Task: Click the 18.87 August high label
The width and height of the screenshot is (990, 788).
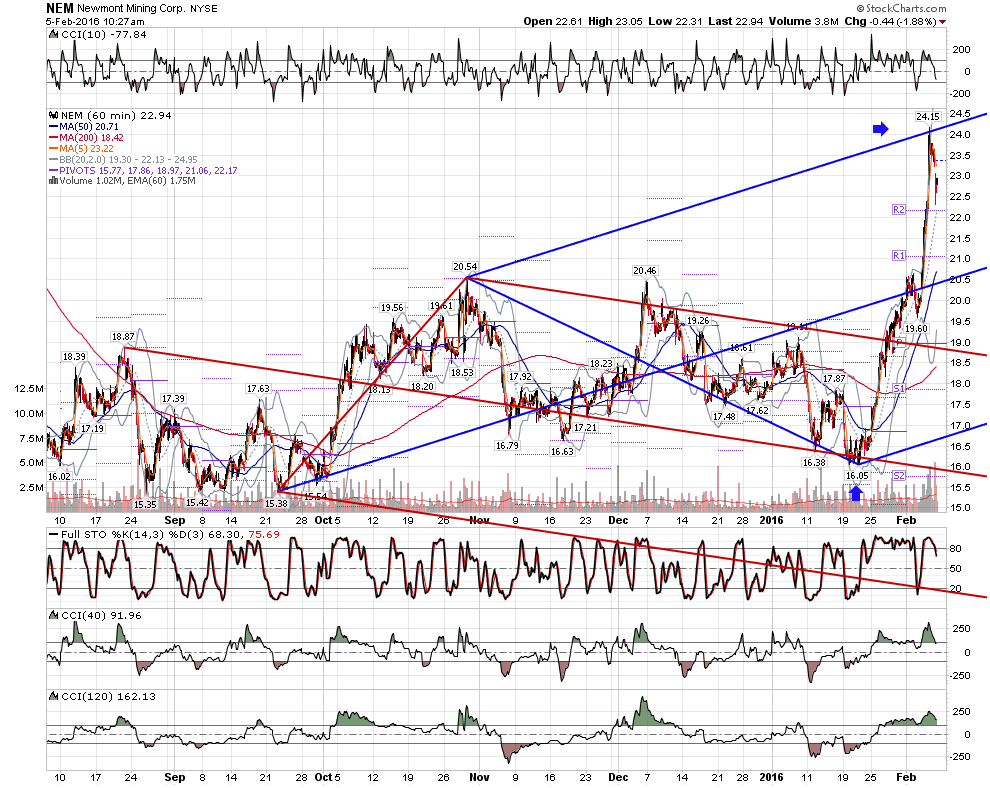Action: [124, 337]
